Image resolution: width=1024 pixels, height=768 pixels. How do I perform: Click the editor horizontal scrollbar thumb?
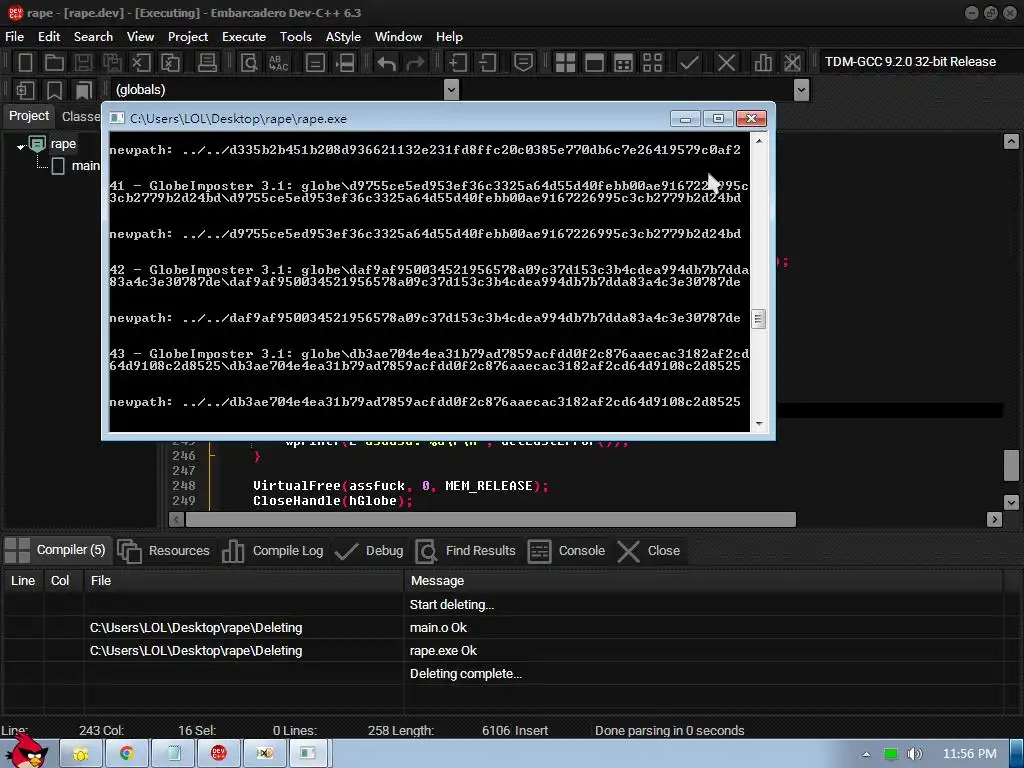[x=490, y=519]
